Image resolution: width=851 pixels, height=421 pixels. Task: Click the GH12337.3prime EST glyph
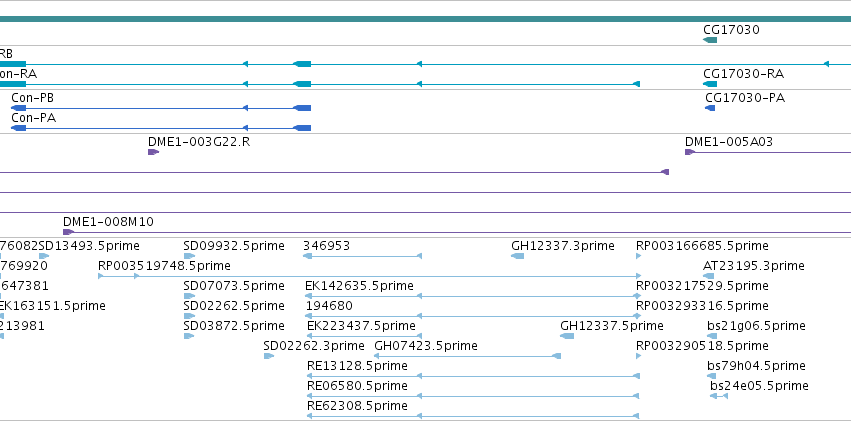click(x=518, y=256)
